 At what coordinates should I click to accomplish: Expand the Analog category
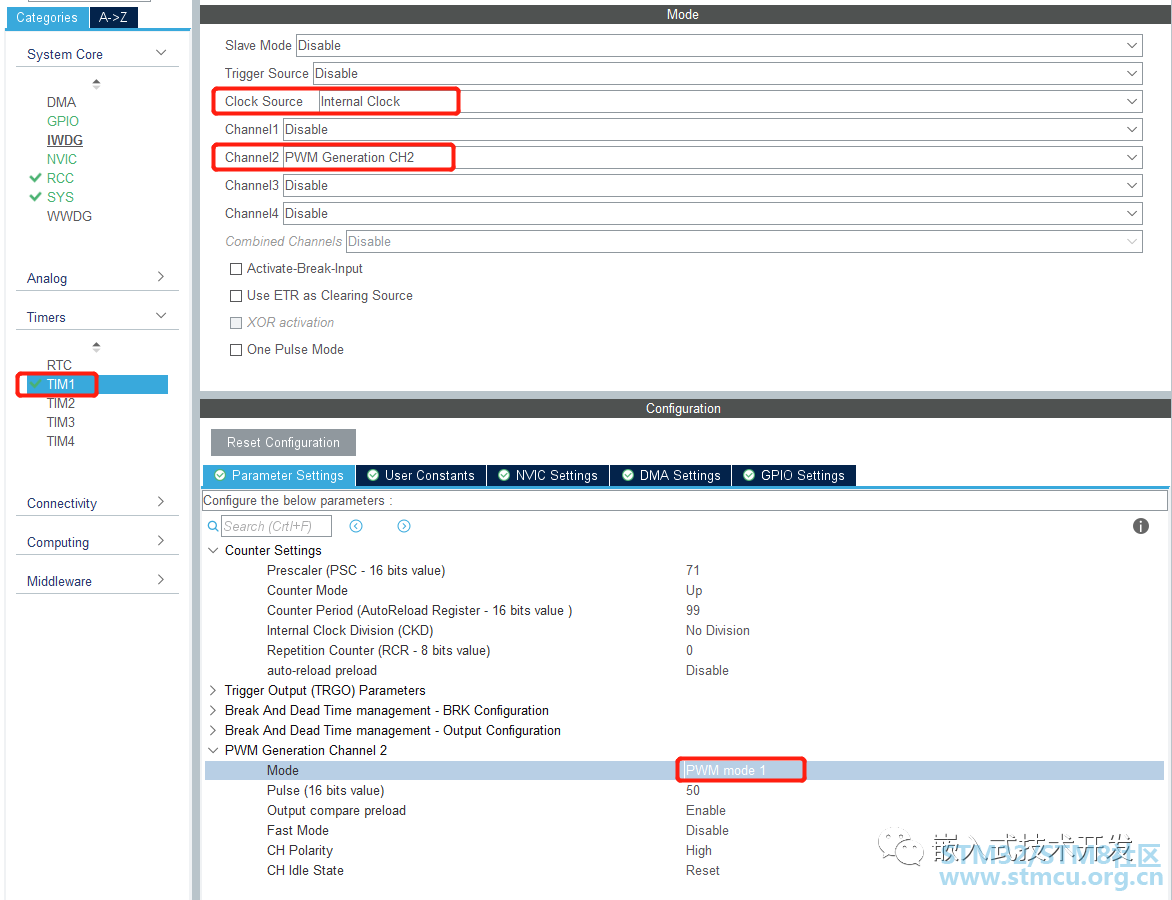161,277
